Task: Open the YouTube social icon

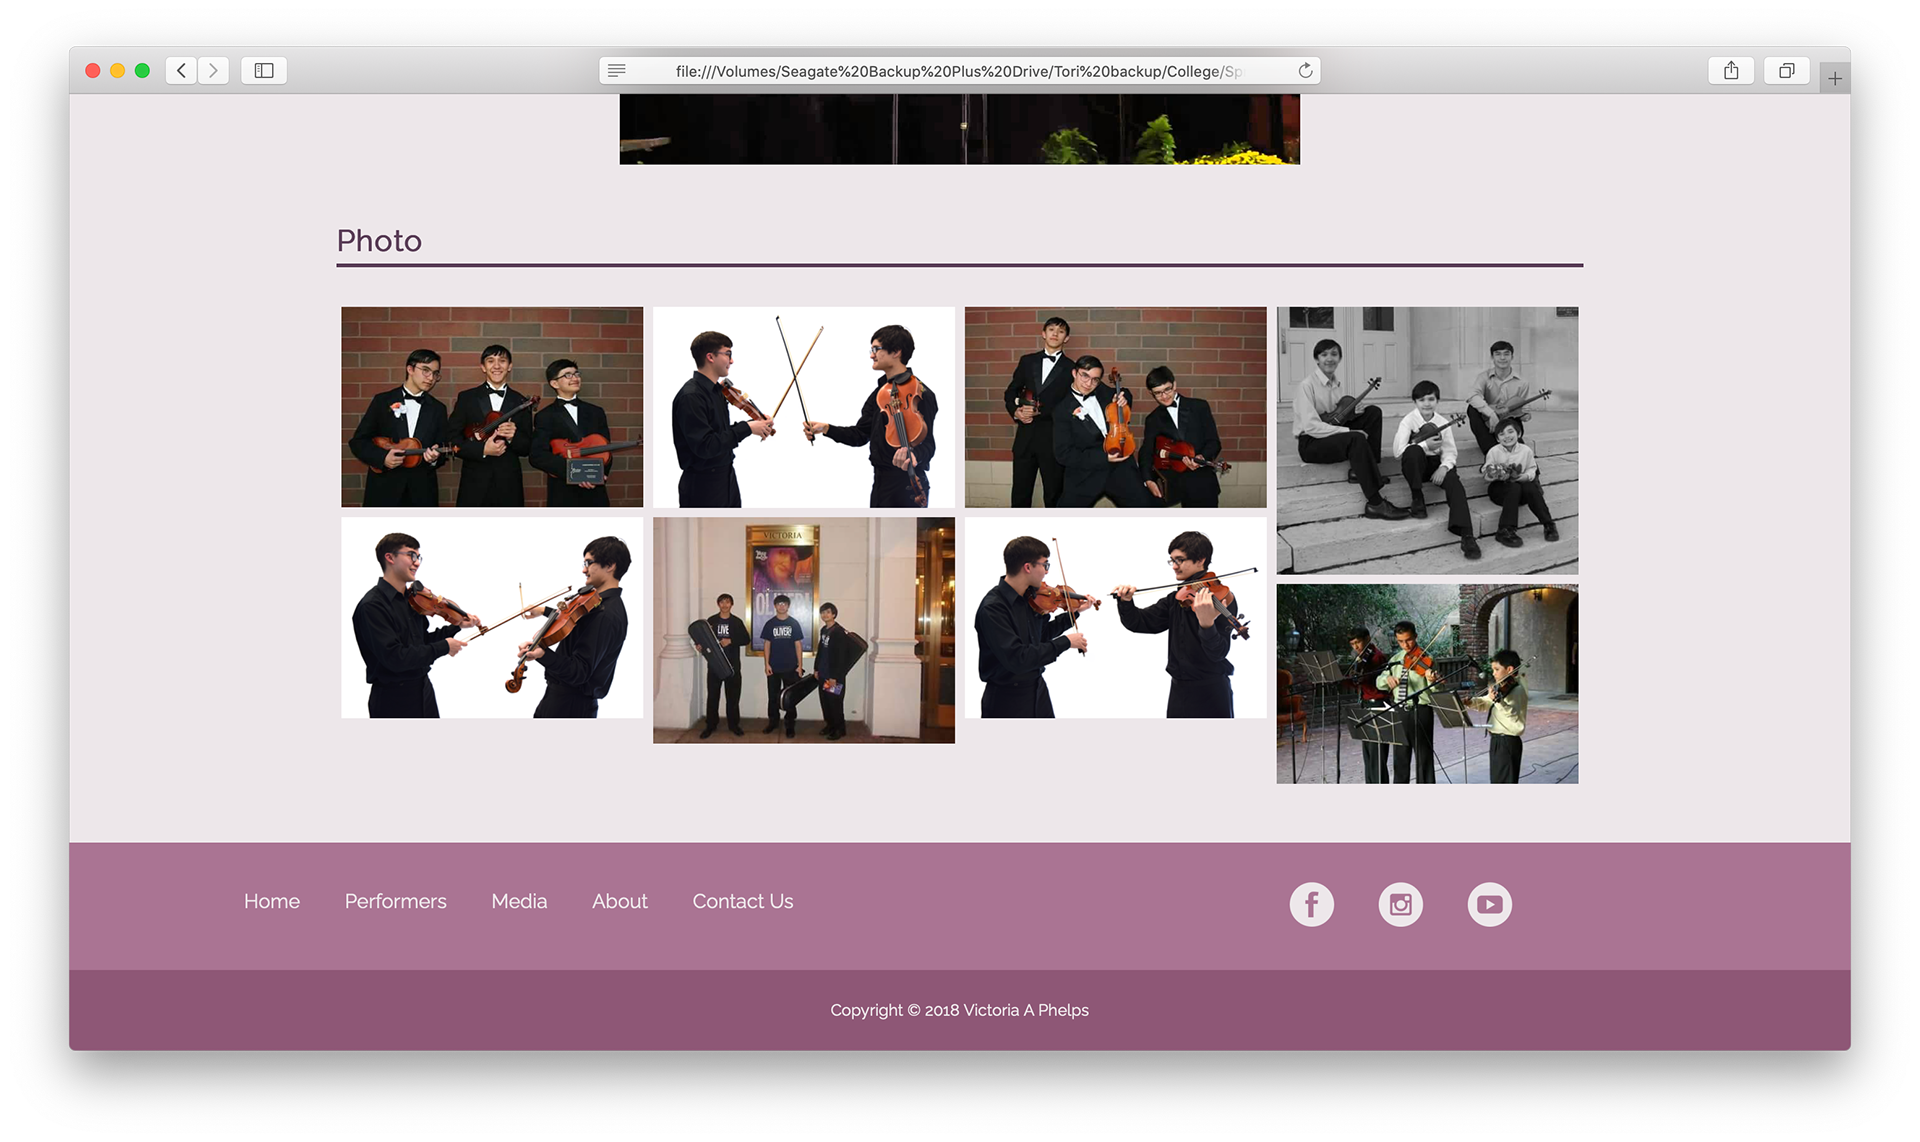Action: point(1489,904)
